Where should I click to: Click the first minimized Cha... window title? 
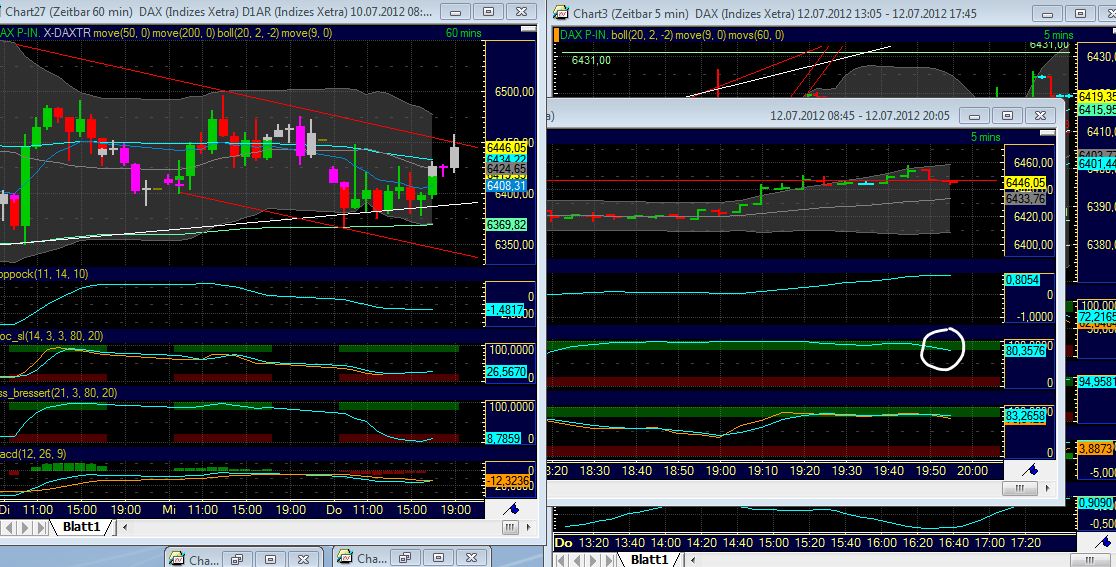tap(204, 559)
